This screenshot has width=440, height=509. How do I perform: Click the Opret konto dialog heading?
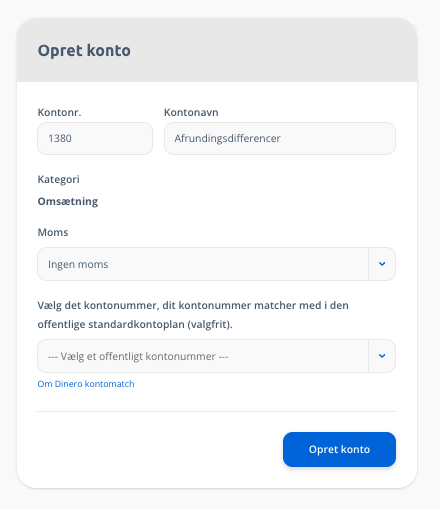pyautogui.click(x=84, y=51)
